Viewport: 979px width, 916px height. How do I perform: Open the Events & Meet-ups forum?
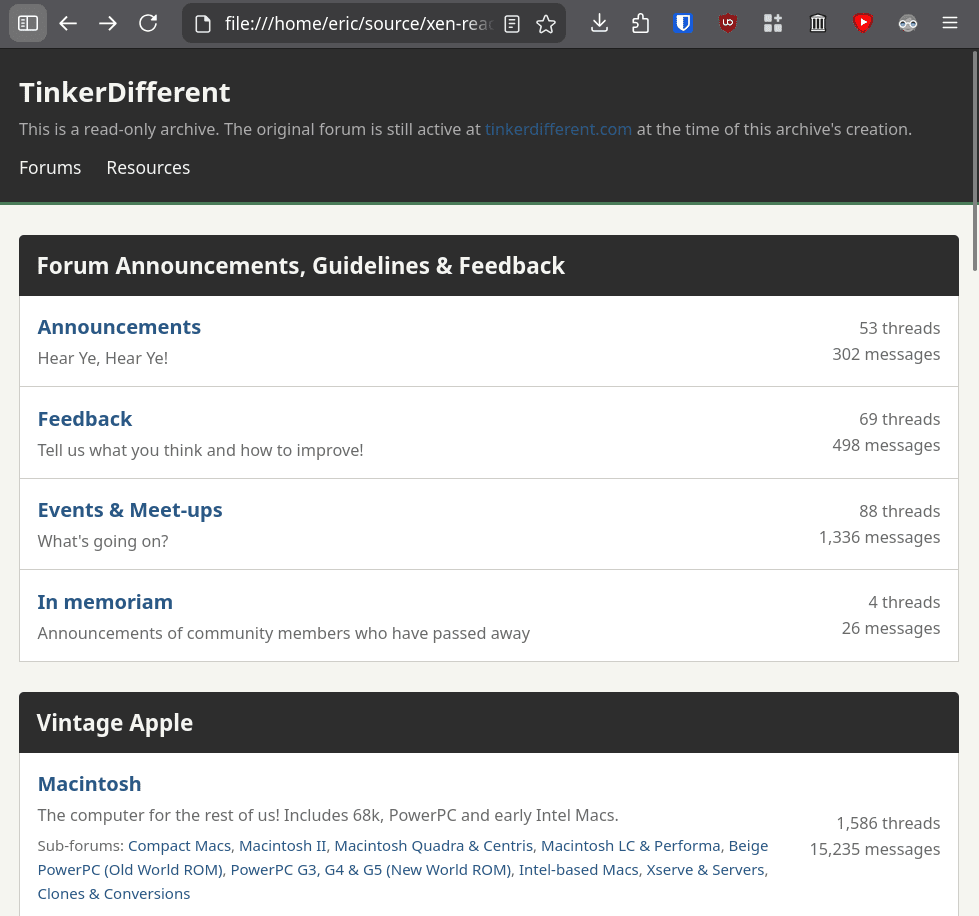coord(130,510)
